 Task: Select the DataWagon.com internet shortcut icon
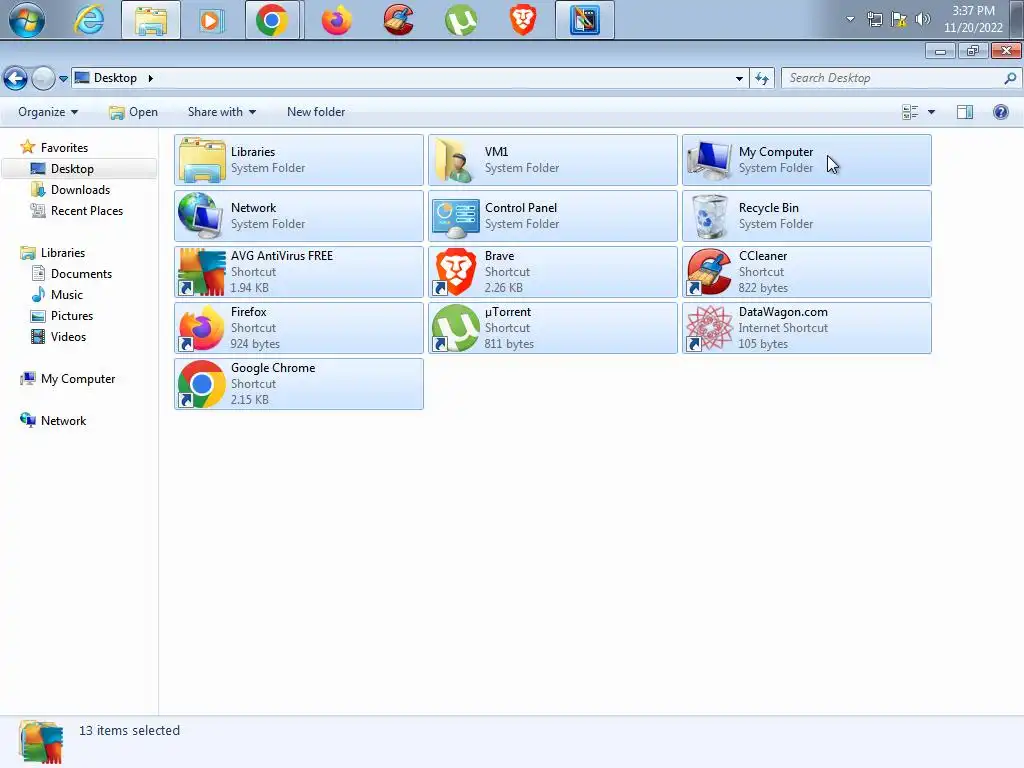709,328
